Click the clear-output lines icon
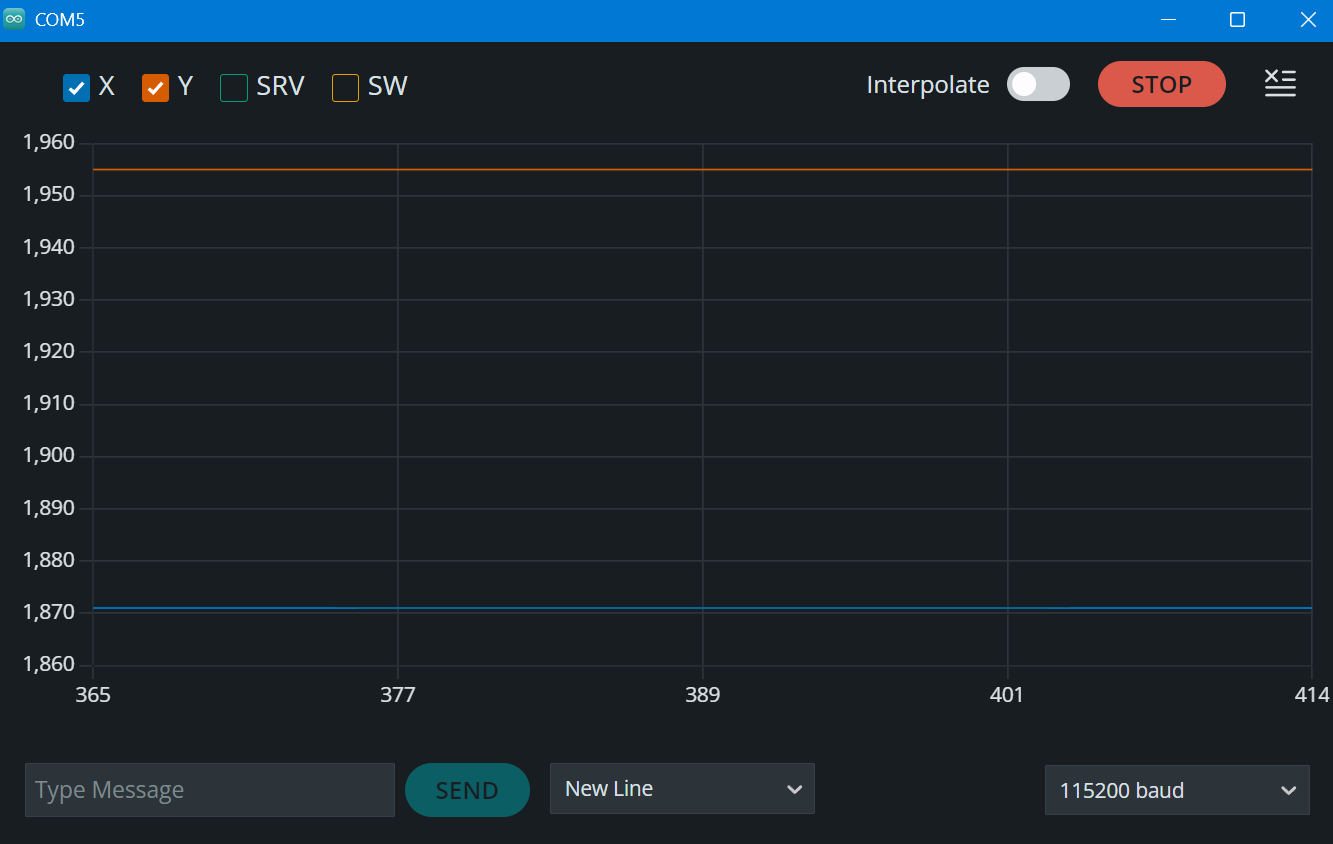Image resolution: width=1333 pixels, height=844 pixels. tap(1280, 84)
